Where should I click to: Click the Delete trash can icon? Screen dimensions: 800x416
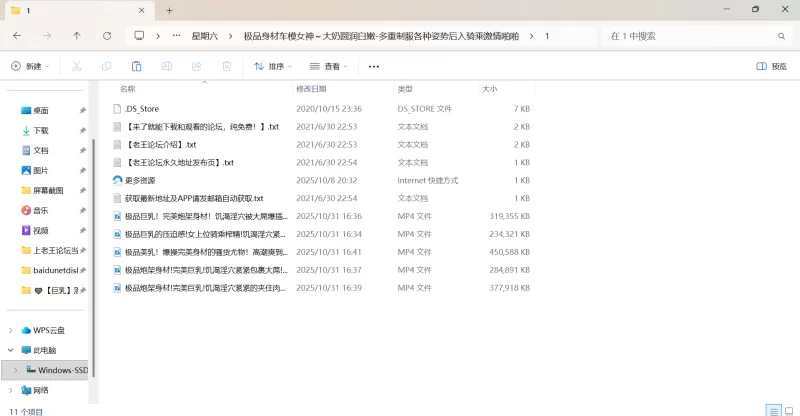[x=226, y=67]
